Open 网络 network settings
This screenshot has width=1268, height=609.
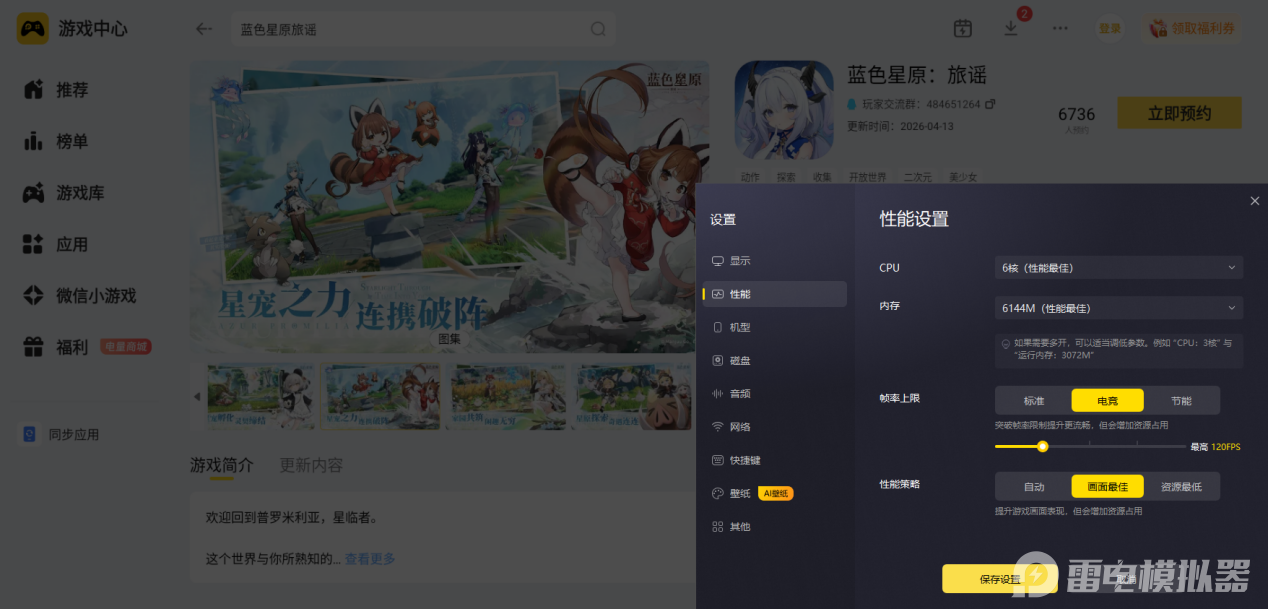click(x=774, y=427)
